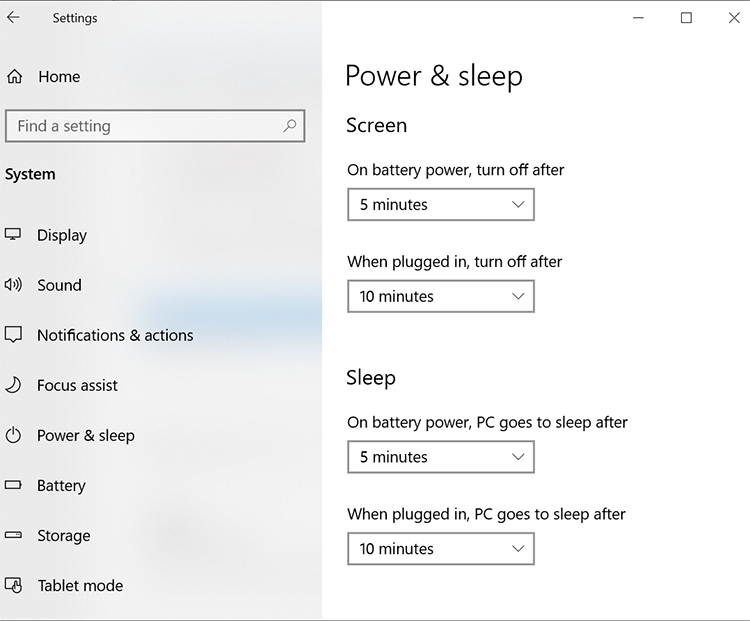Screen dimensions: 750x621
Task: Go to Focus assist settings
Action: [77, 385]
